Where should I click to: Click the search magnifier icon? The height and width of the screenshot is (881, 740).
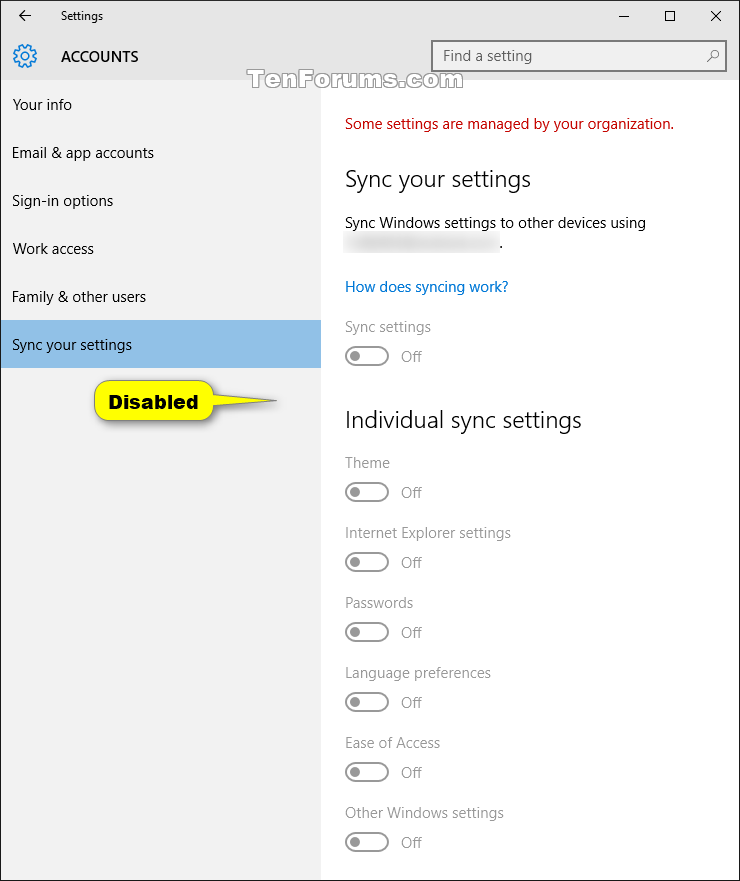713,56
